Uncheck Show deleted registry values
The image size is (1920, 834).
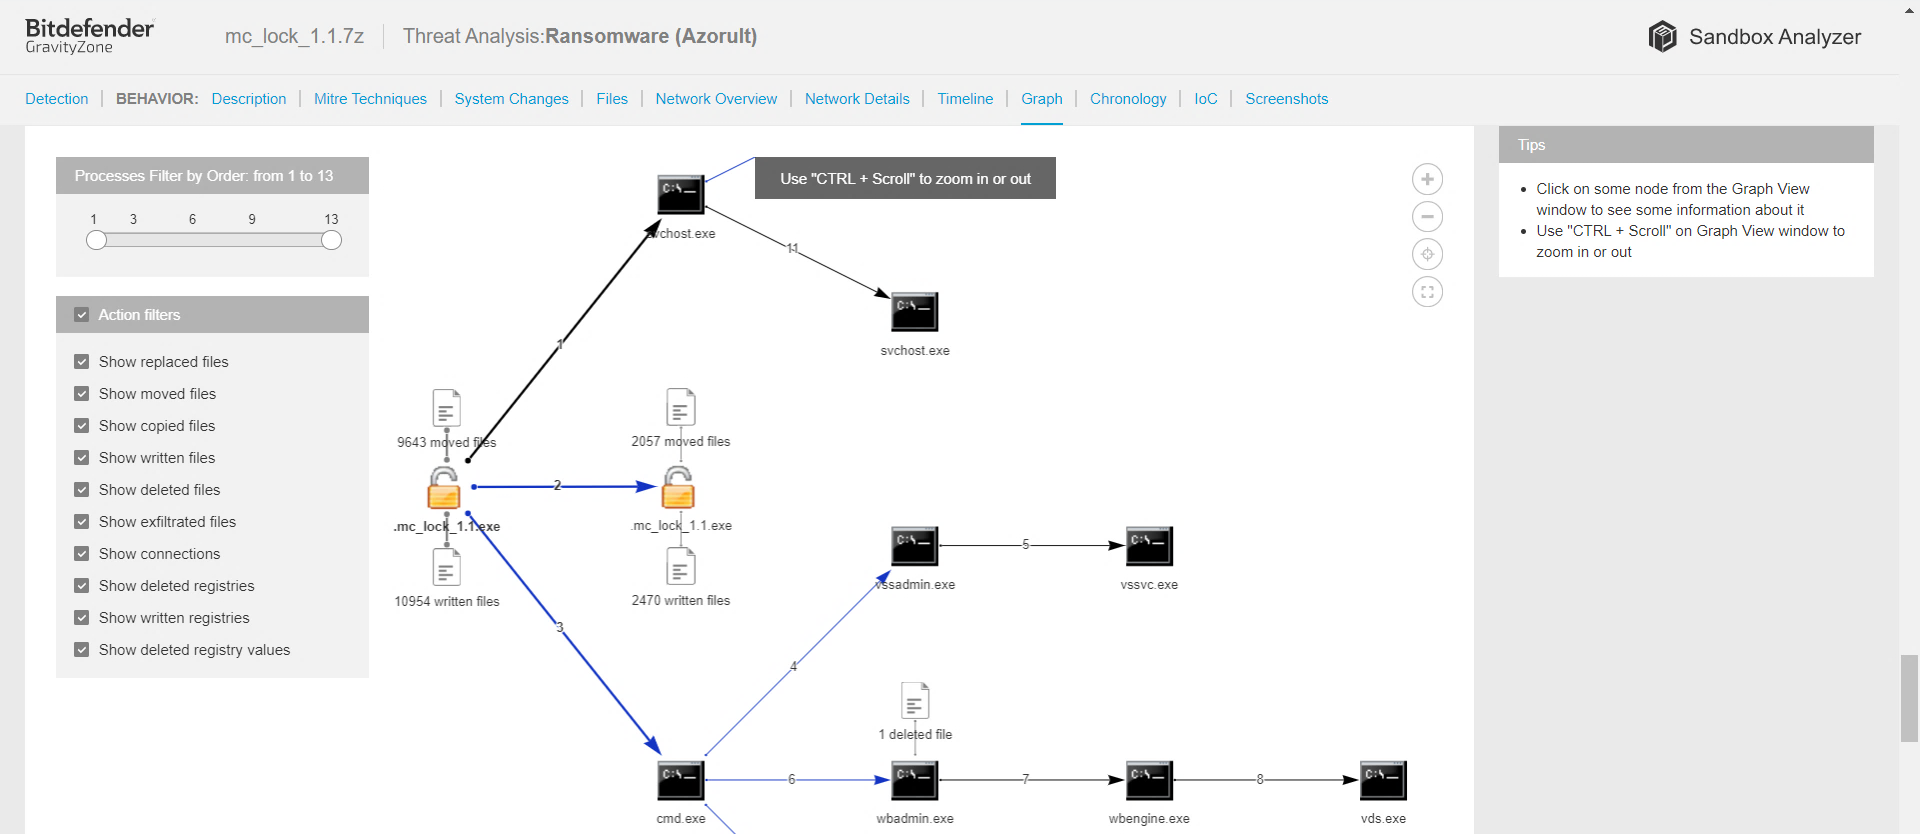coord(82,650)
